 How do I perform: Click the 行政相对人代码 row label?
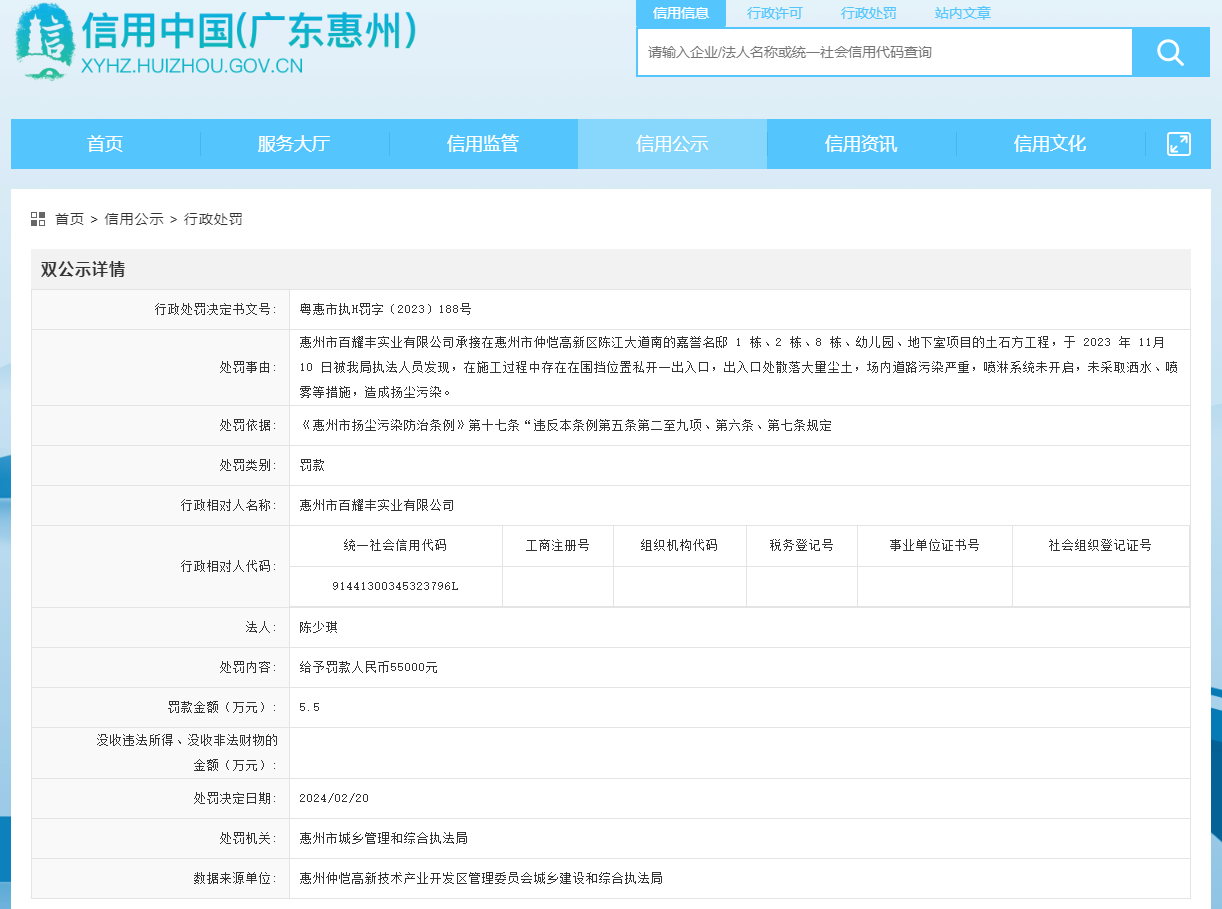pos(229,566)
